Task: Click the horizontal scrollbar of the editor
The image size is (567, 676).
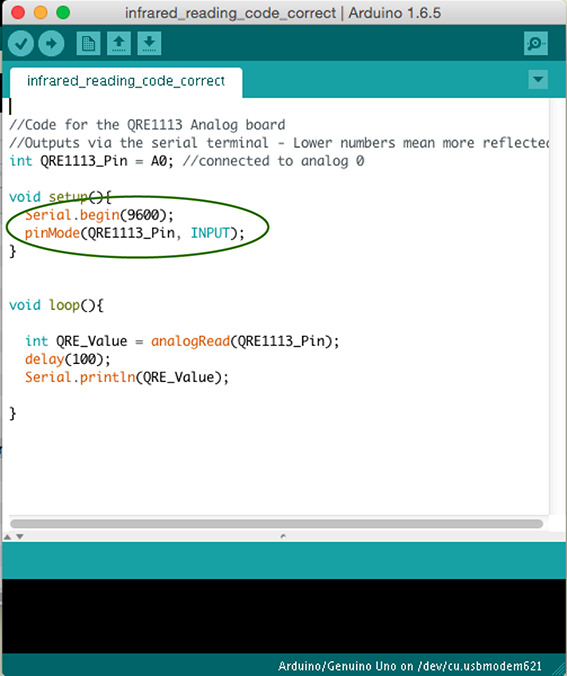Action: 276,524
